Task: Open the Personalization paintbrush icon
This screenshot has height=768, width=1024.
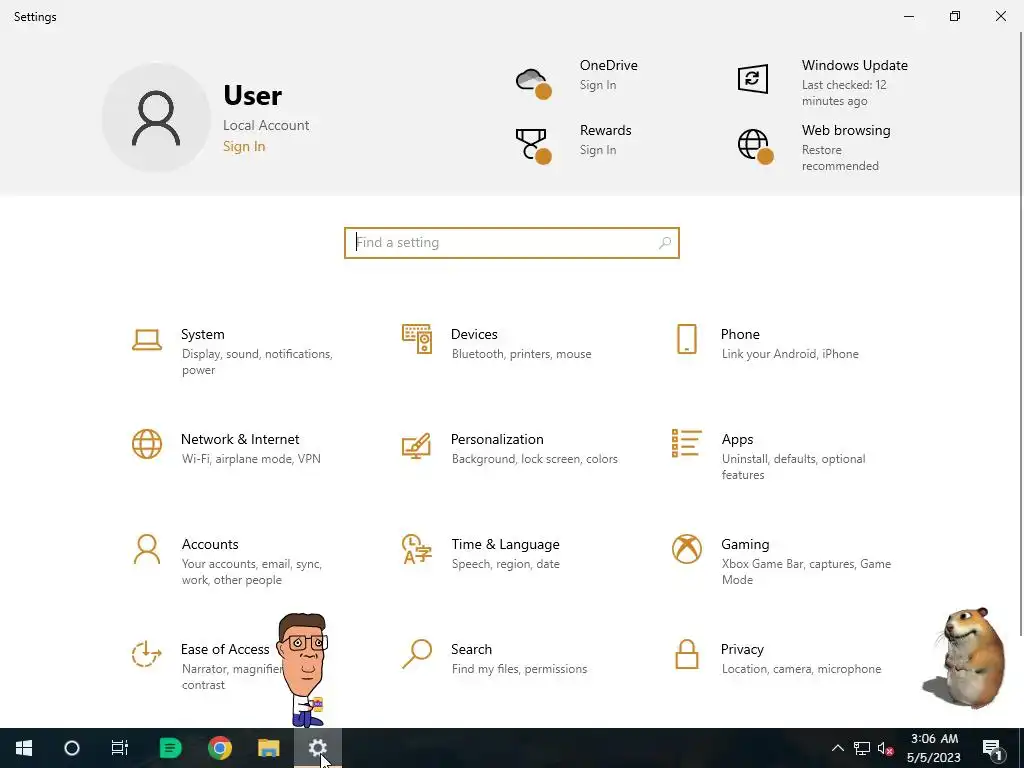Action: point(416,445)
